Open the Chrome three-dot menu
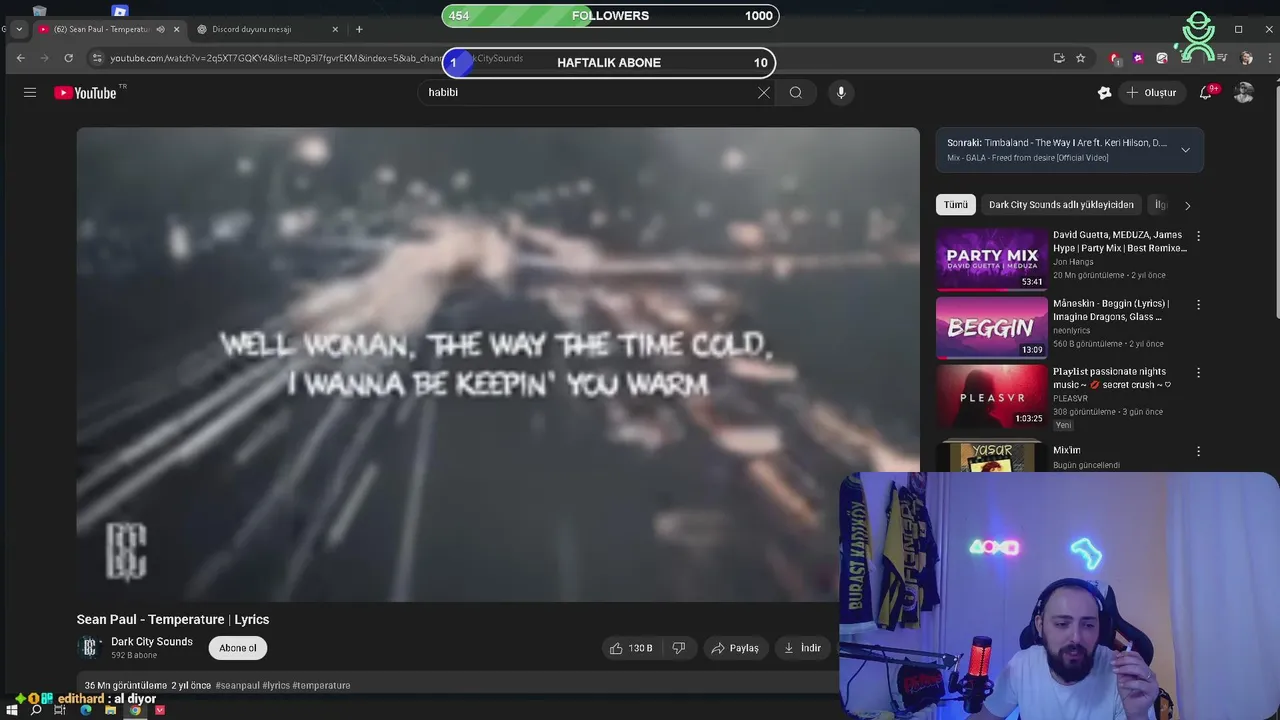This screenshot has width=1280, height=720. click(1270, 58)
